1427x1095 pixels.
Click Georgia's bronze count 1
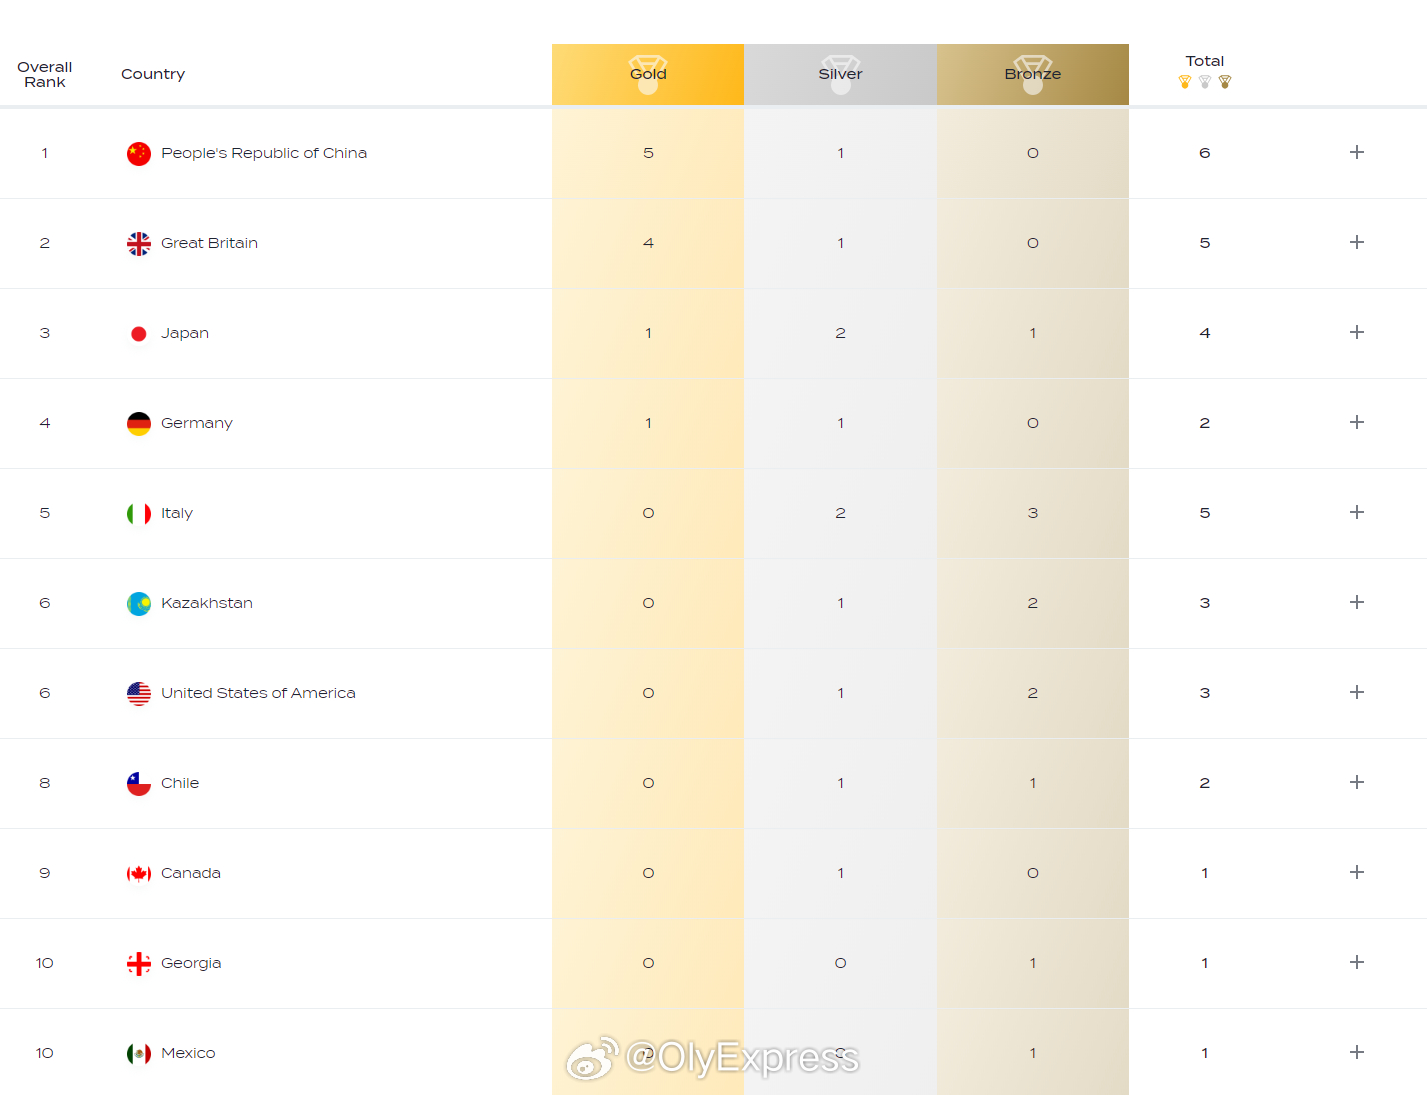coord(1033,963)
